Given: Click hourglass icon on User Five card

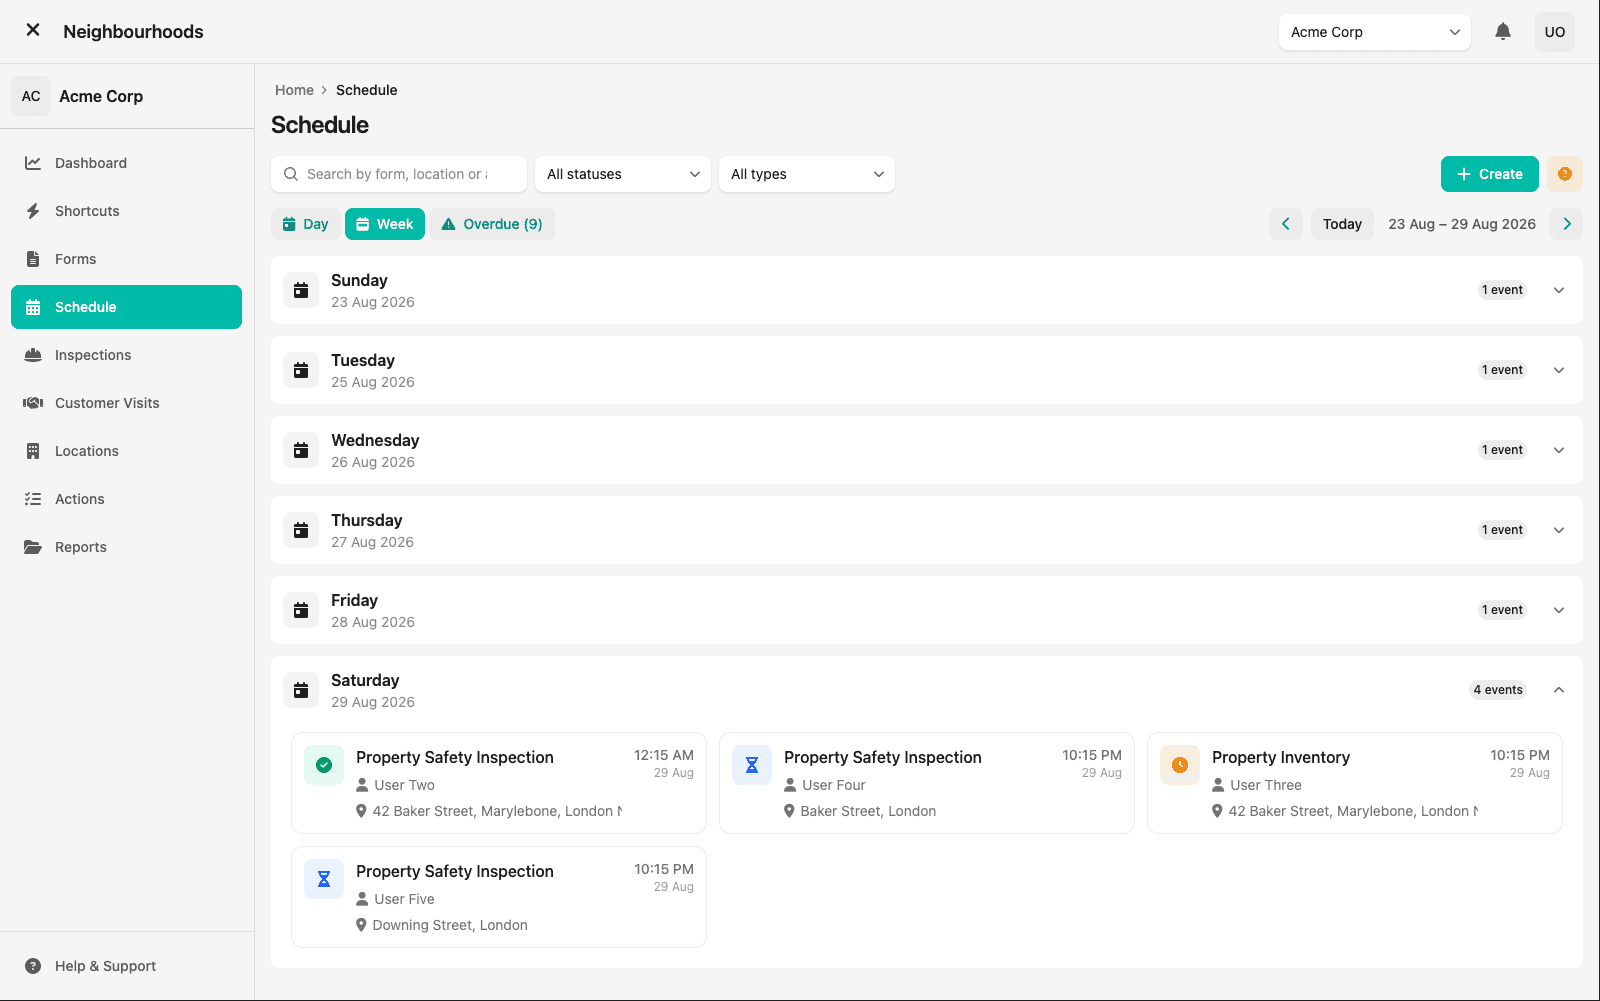Looking at the screenshot, I should click(x=324, y=879).
